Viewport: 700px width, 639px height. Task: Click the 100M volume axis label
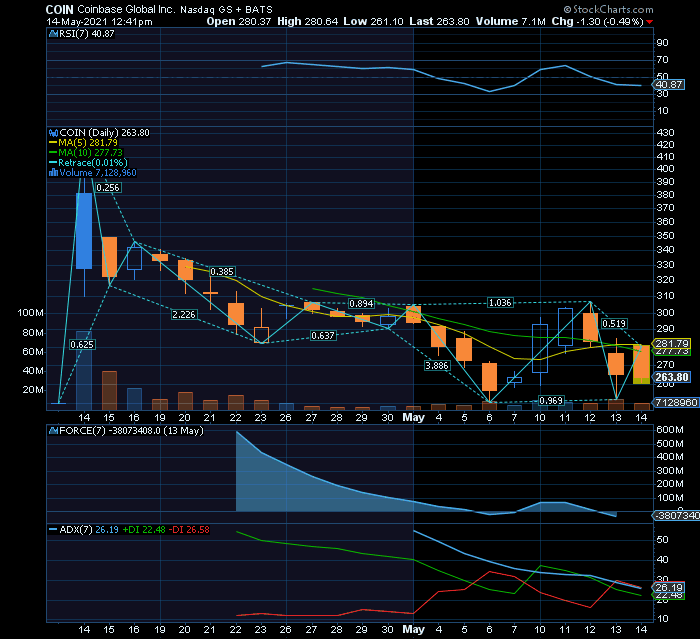pos(30,313)
